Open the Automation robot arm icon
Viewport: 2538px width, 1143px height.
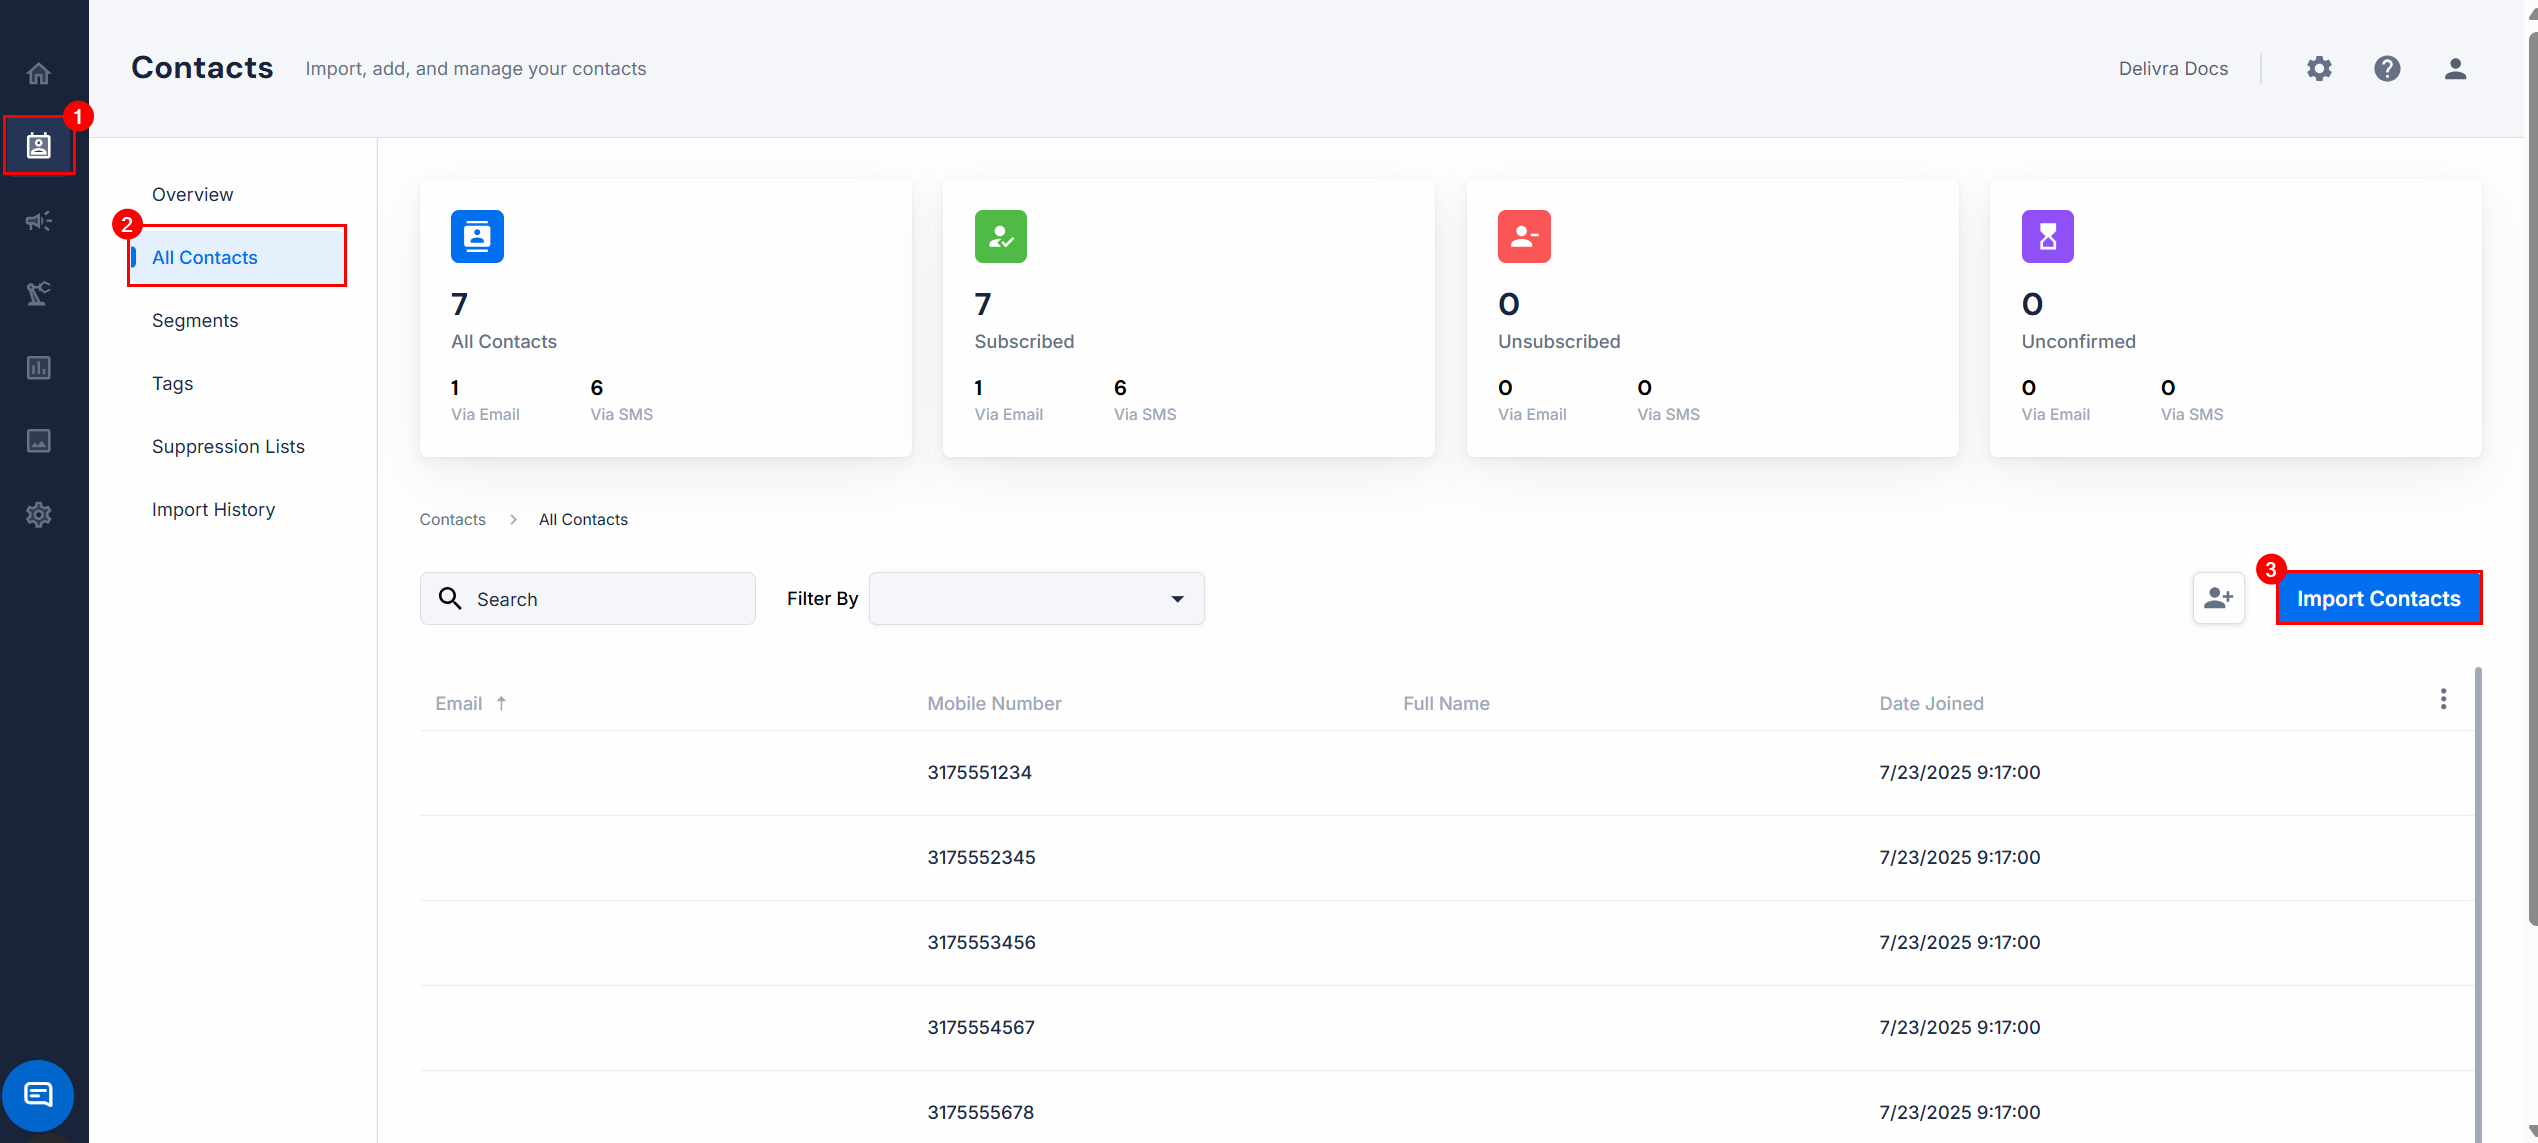(x=38, y=294)
